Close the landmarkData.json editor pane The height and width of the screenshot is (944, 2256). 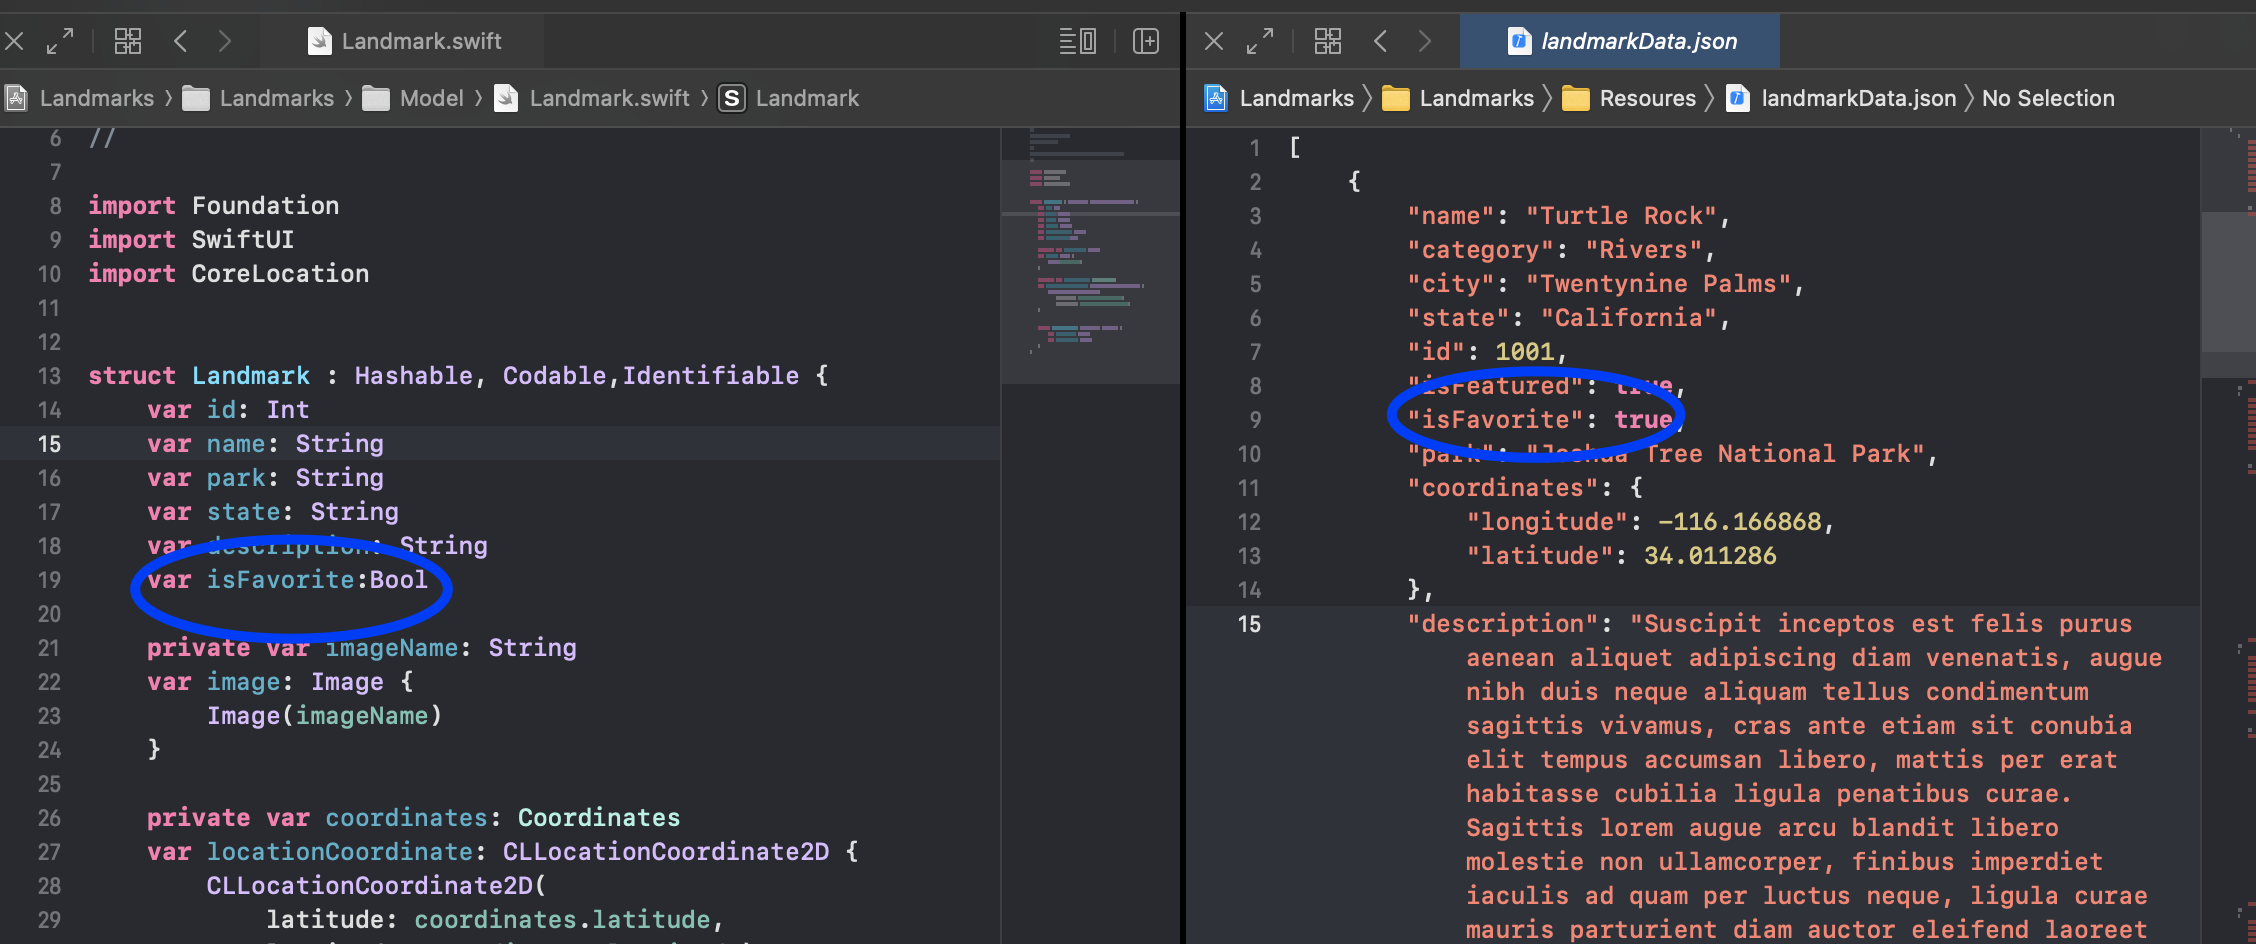coord(1214,41)
